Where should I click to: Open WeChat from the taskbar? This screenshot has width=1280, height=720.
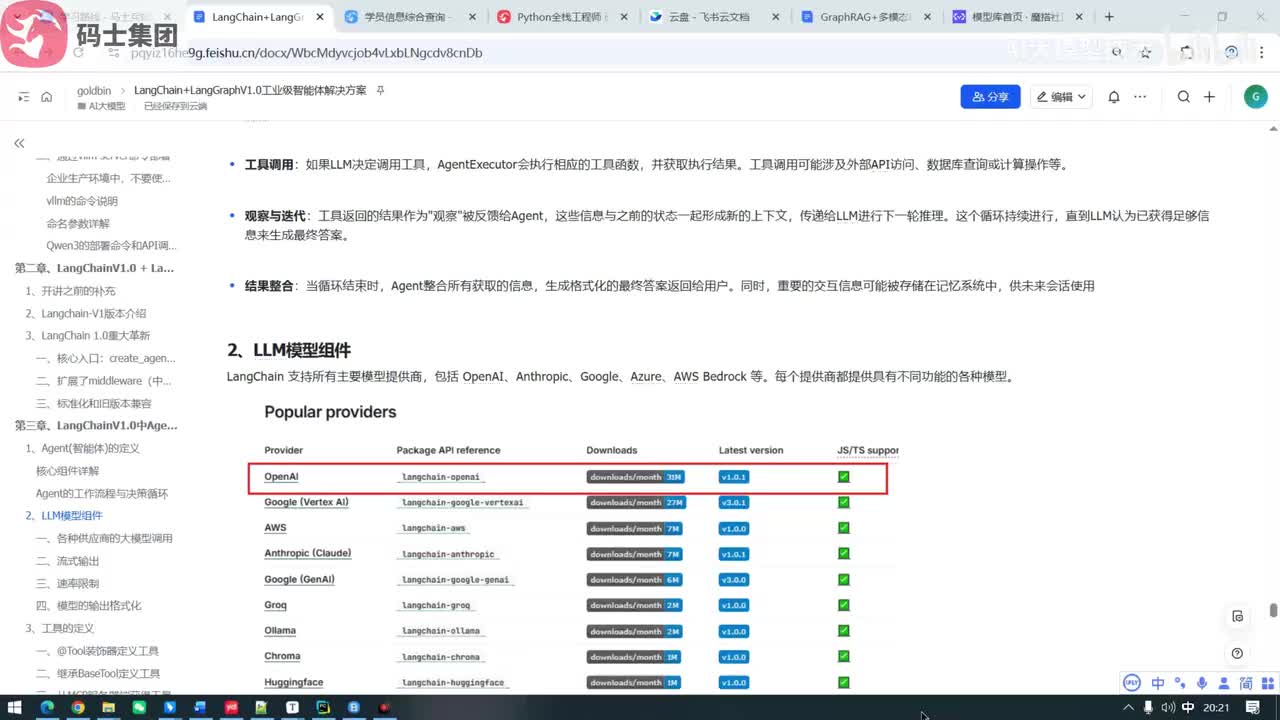(139, 708)
